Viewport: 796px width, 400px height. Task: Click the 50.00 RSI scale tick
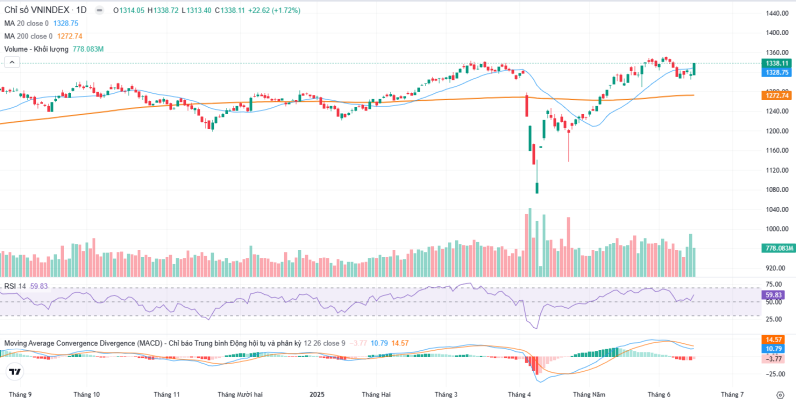[774, 302]
